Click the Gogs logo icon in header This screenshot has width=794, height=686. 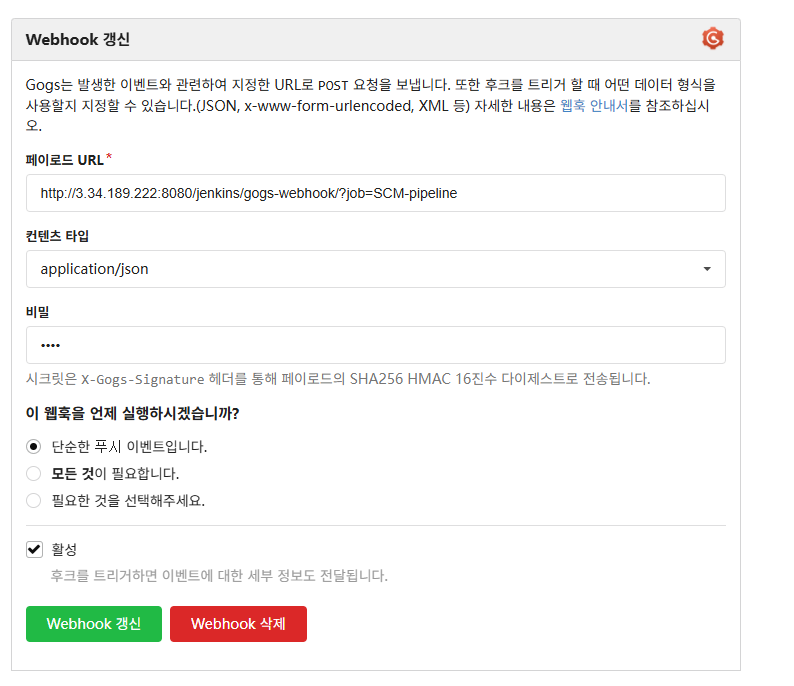click(x=712, y=38)
